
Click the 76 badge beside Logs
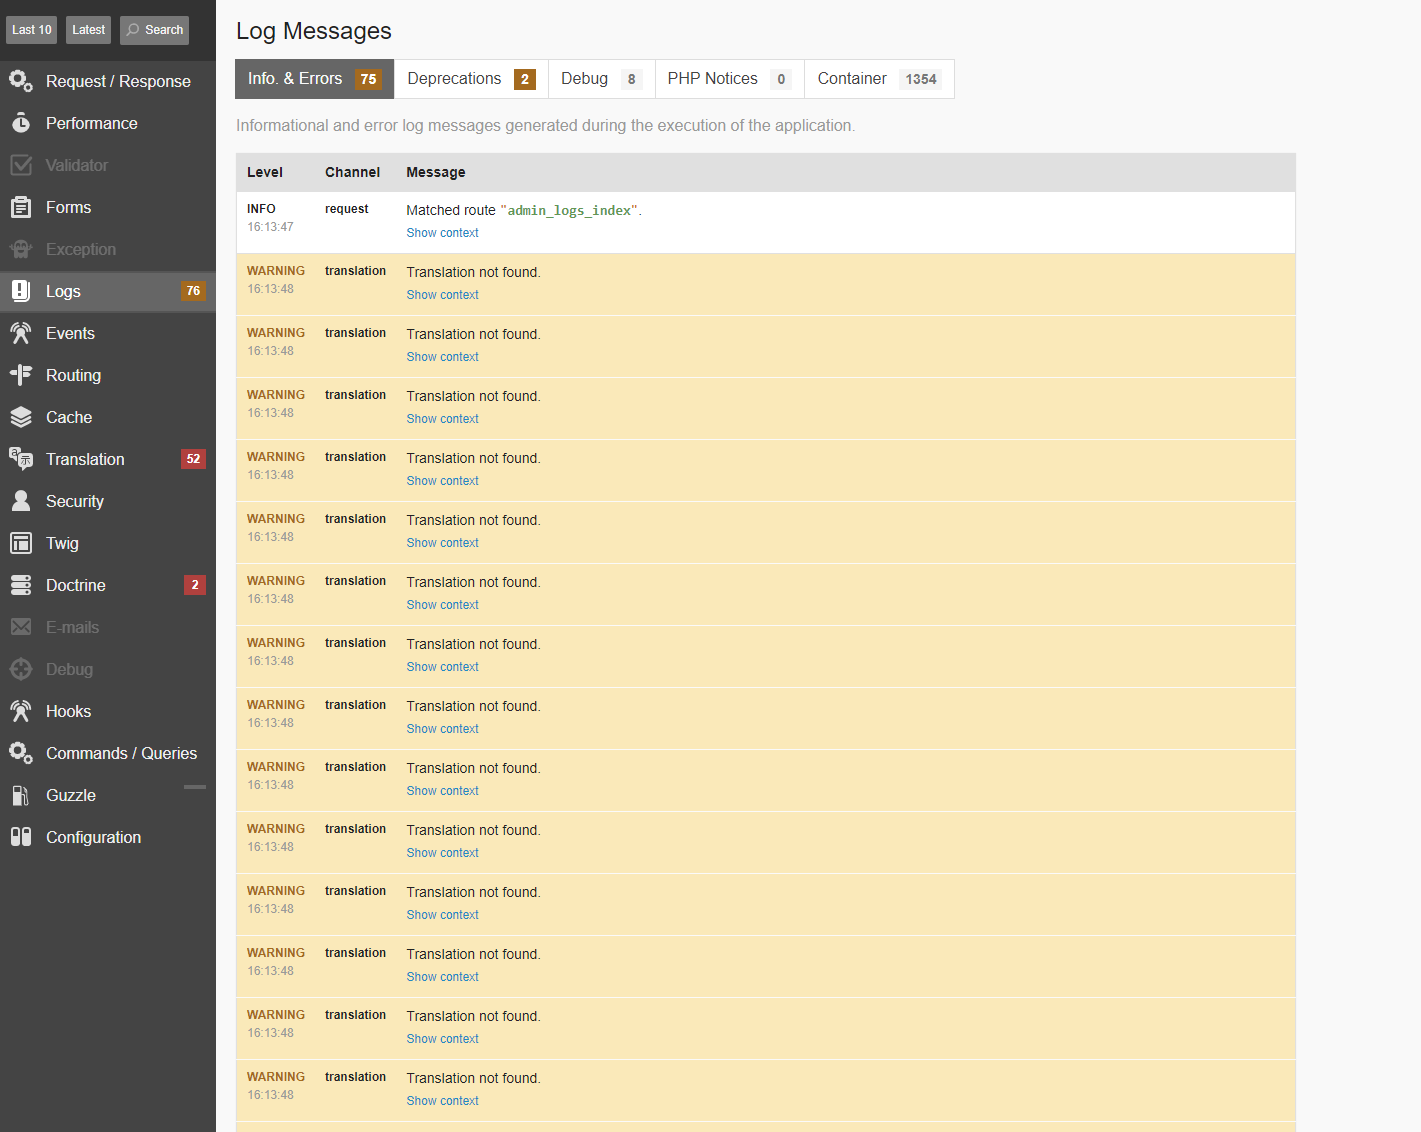193,291
